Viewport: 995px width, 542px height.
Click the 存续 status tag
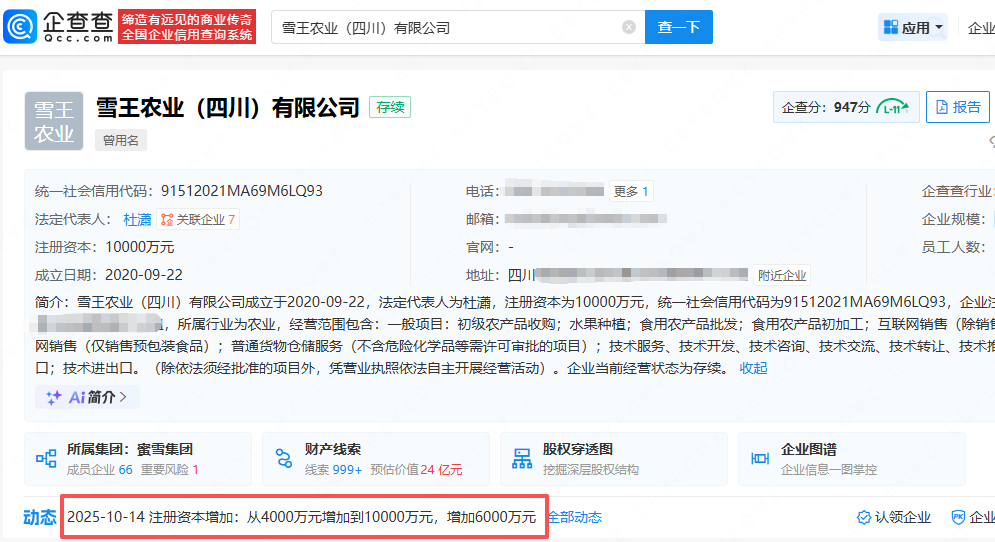point(390,107)
